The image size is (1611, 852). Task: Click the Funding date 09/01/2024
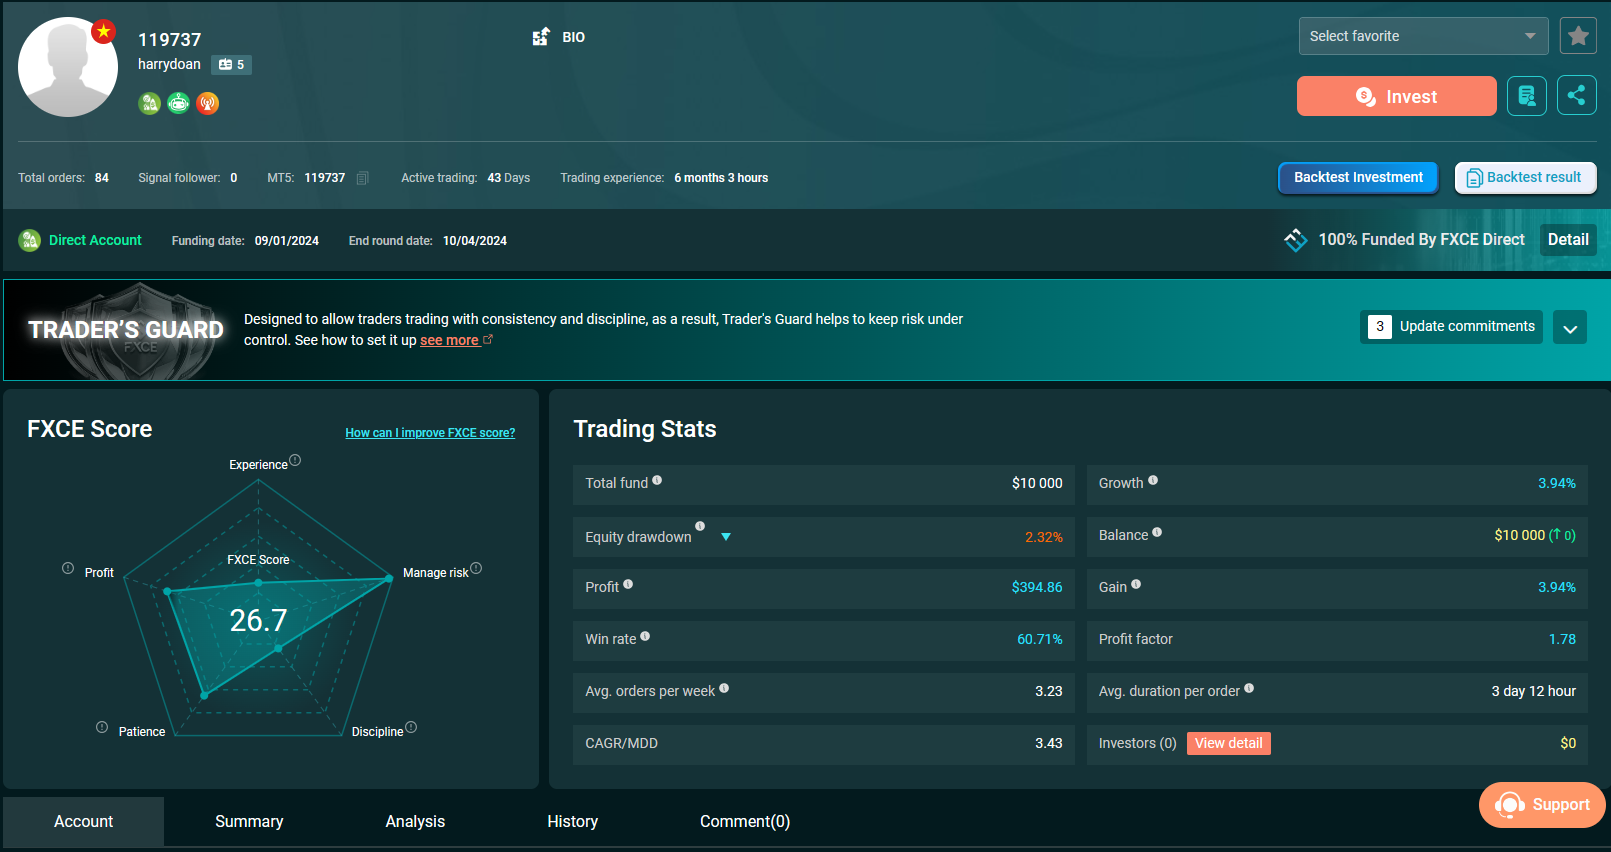(287, 241)
